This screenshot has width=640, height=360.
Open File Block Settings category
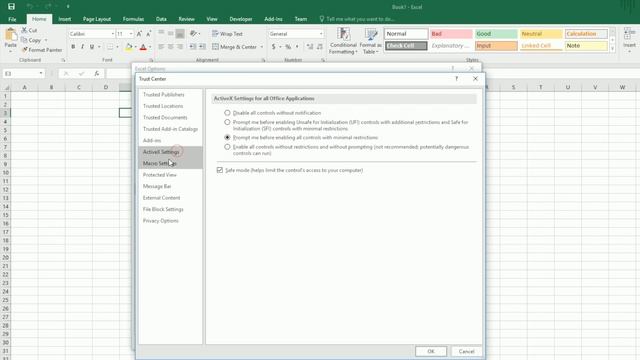tap(170, 209)
